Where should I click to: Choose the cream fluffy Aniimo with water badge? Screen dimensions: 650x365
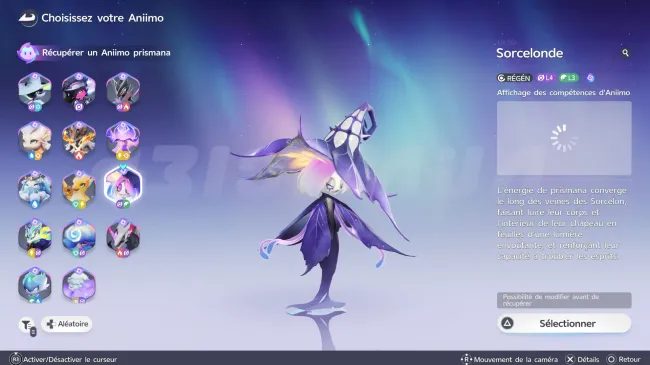point(35,140)
